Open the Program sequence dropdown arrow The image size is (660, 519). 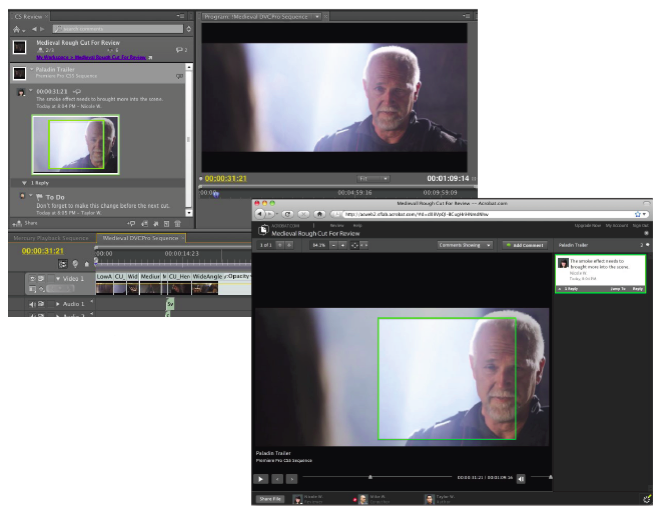pos(317,16)
